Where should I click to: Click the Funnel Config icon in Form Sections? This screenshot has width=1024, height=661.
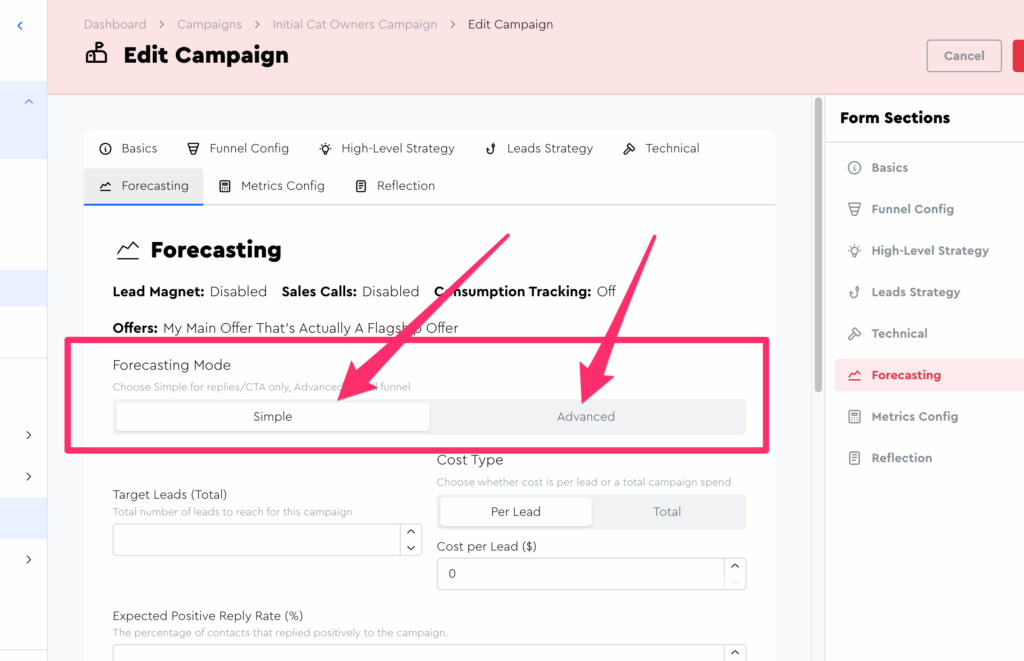point(854,209)
